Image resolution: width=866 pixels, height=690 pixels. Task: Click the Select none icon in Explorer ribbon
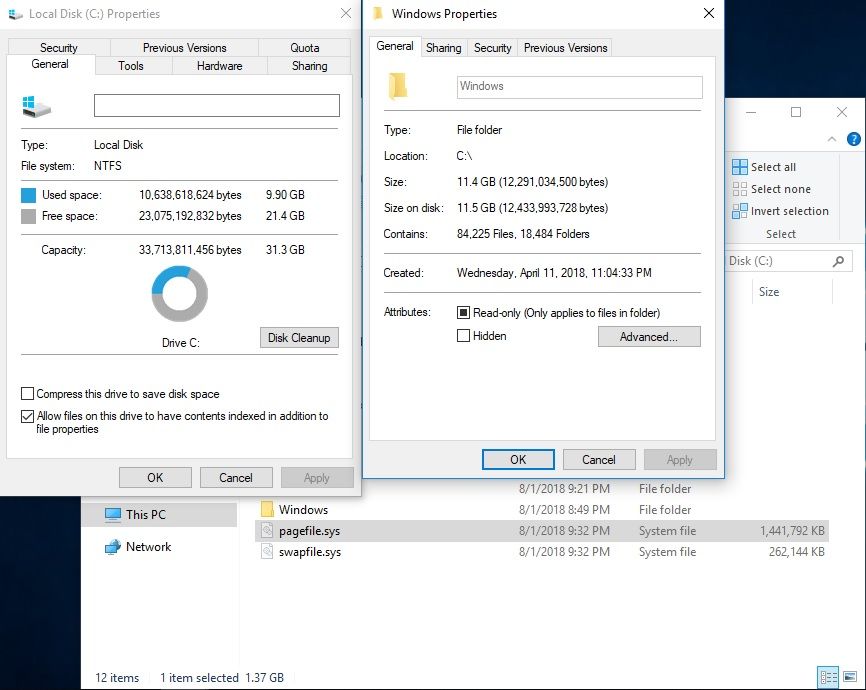[x=740, y=189]
